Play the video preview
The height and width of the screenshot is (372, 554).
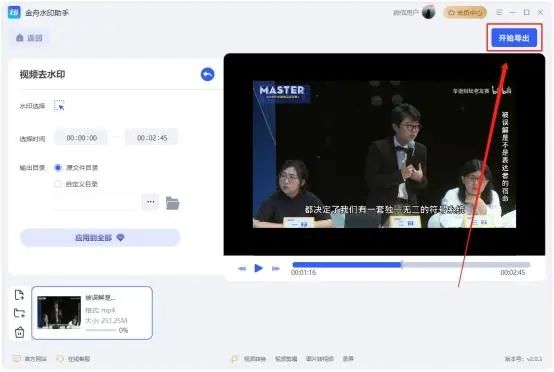tap(259, 268)
